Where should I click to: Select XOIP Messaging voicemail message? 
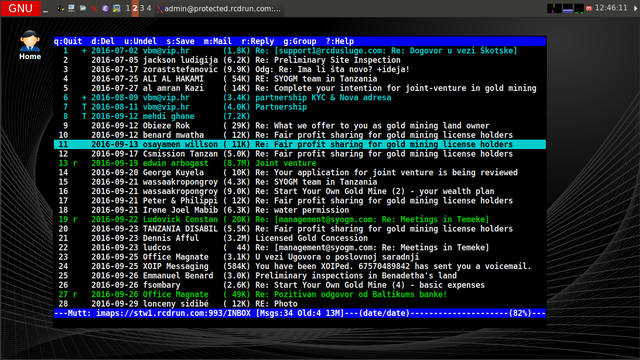click(300, 267)
